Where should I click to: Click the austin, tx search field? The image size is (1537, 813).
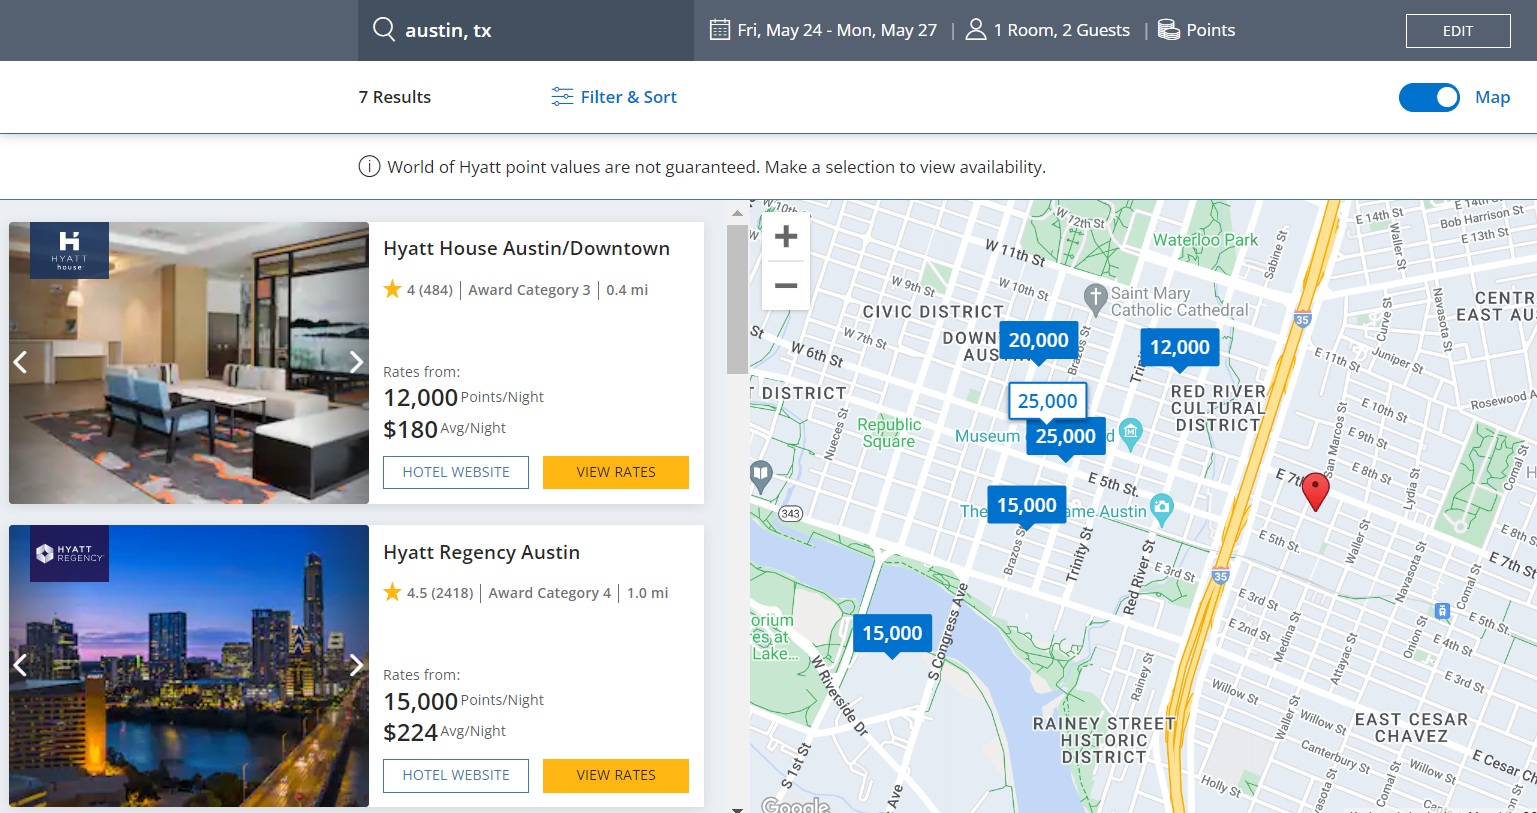(540, 30)
